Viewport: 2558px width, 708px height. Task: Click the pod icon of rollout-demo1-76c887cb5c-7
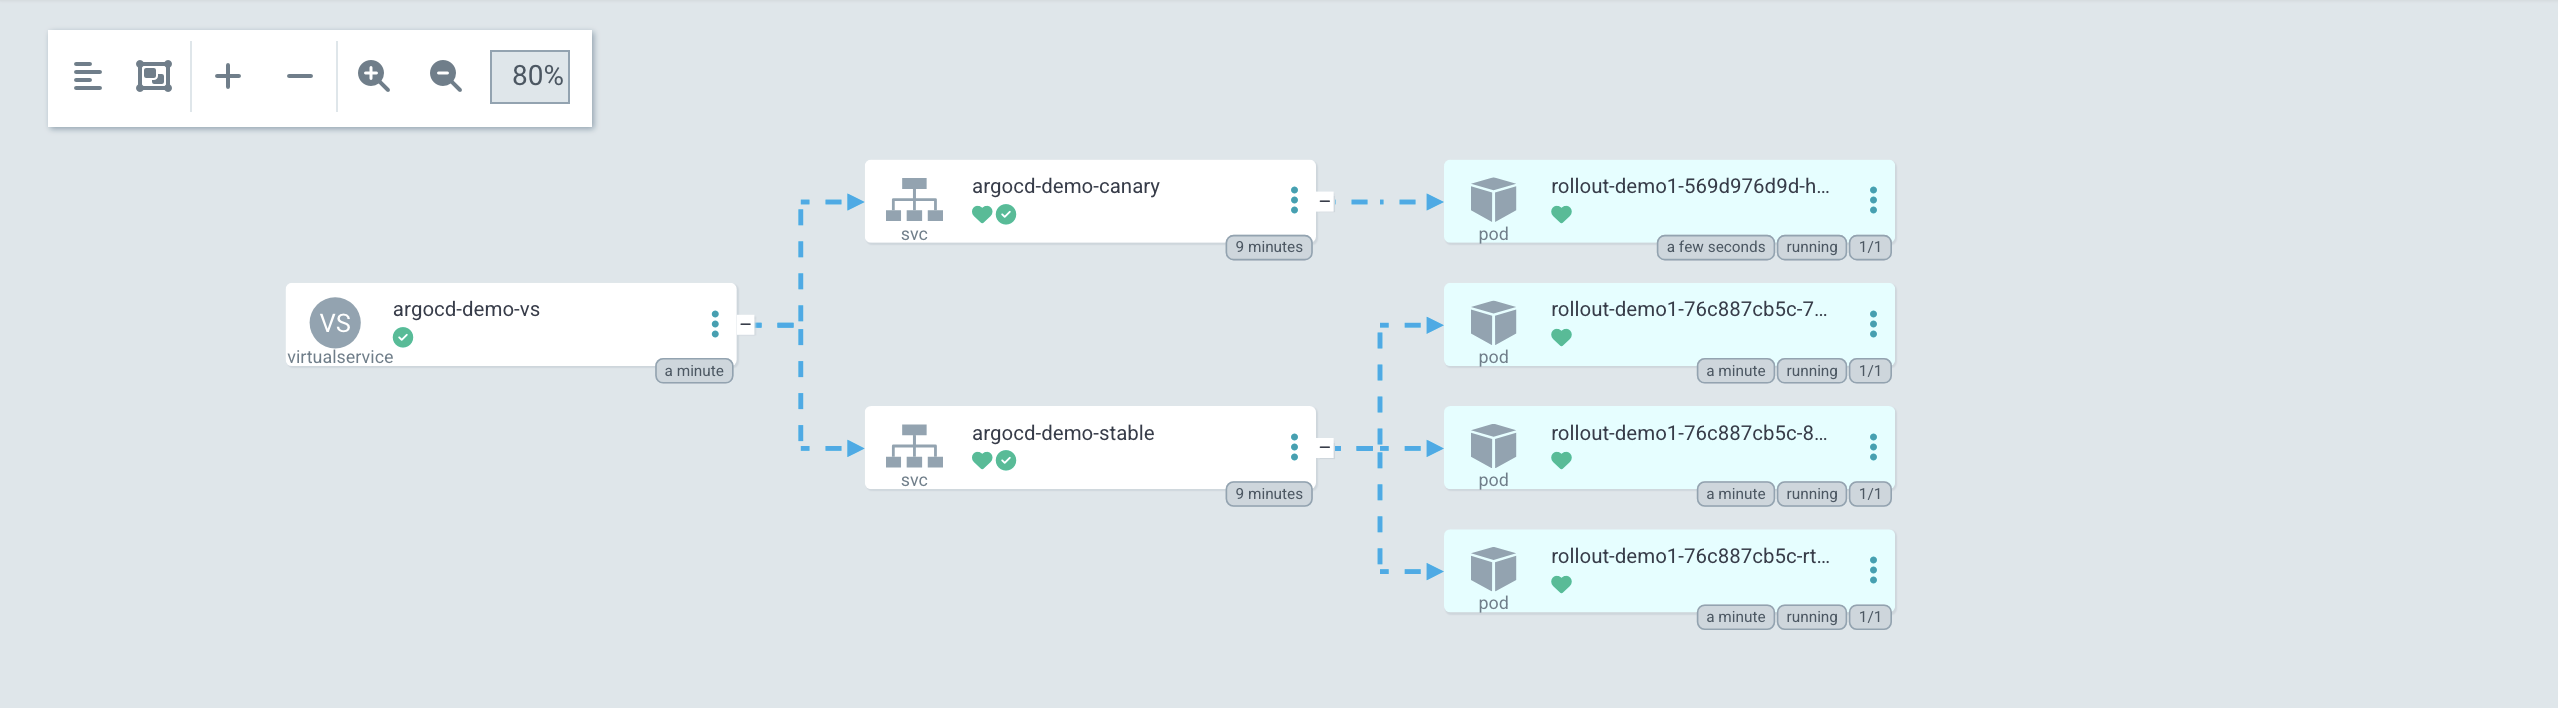(x=1493, y=322)
